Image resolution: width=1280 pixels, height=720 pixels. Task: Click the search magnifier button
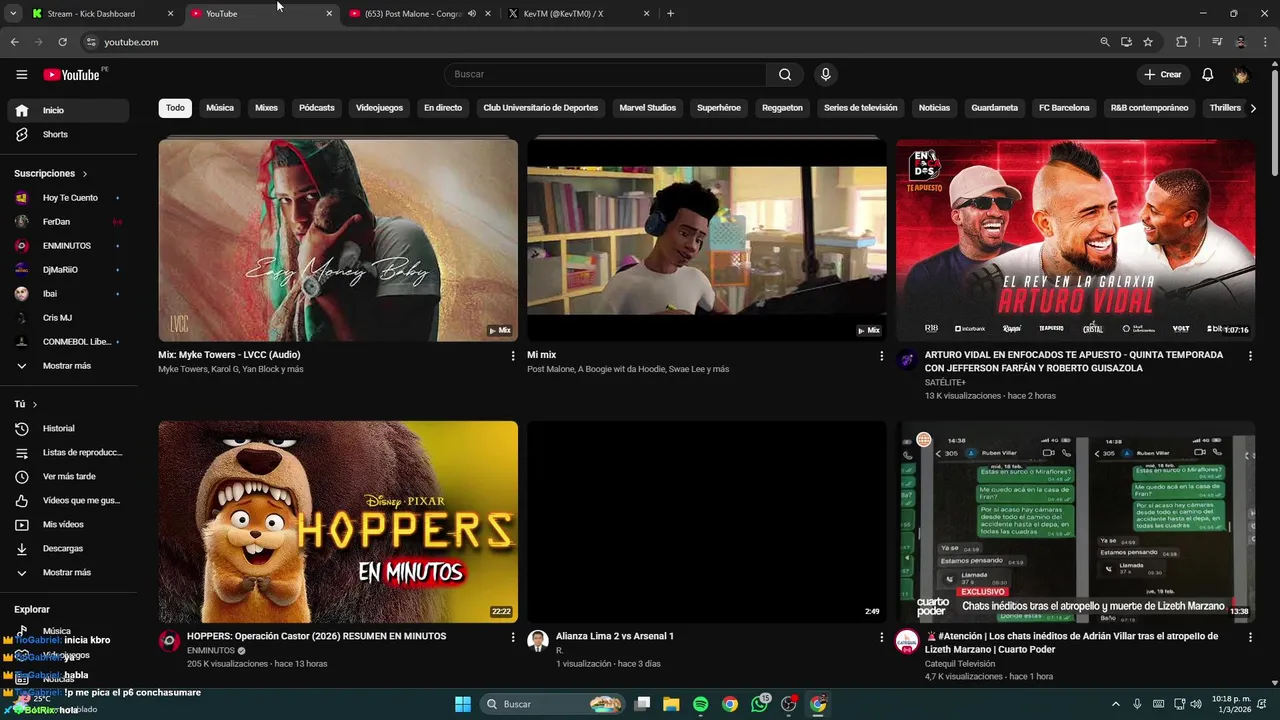(785, 74)
